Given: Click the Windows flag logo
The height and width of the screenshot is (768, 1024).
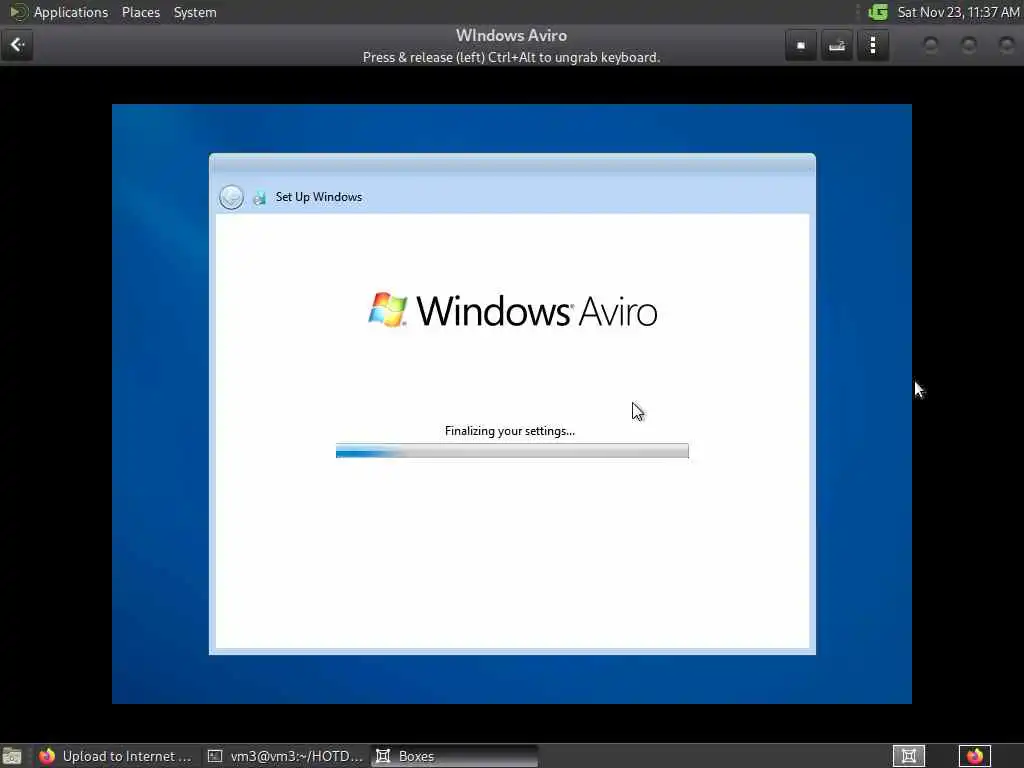Looking at the screenshot, I should 388,310.
